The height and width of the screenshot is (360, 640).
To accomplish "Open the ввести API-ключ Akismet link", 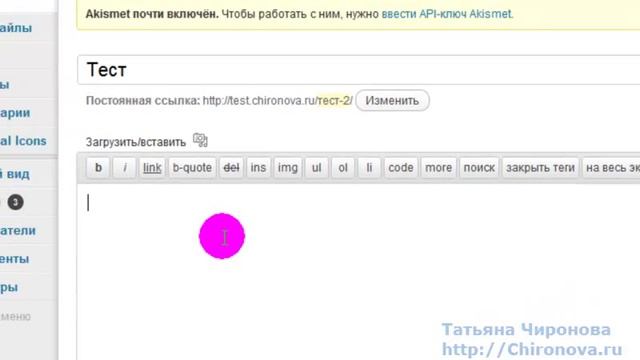I will click(447, 14).
